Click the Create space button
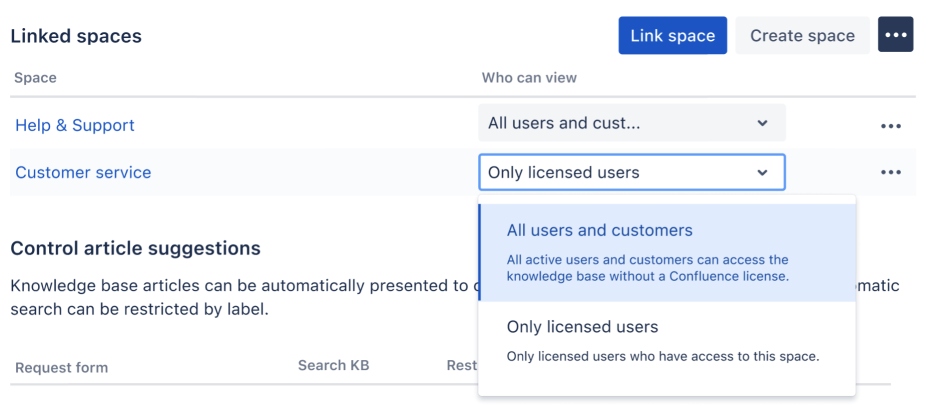This screenshot has width=928, height=416. (x=802, y=35)
